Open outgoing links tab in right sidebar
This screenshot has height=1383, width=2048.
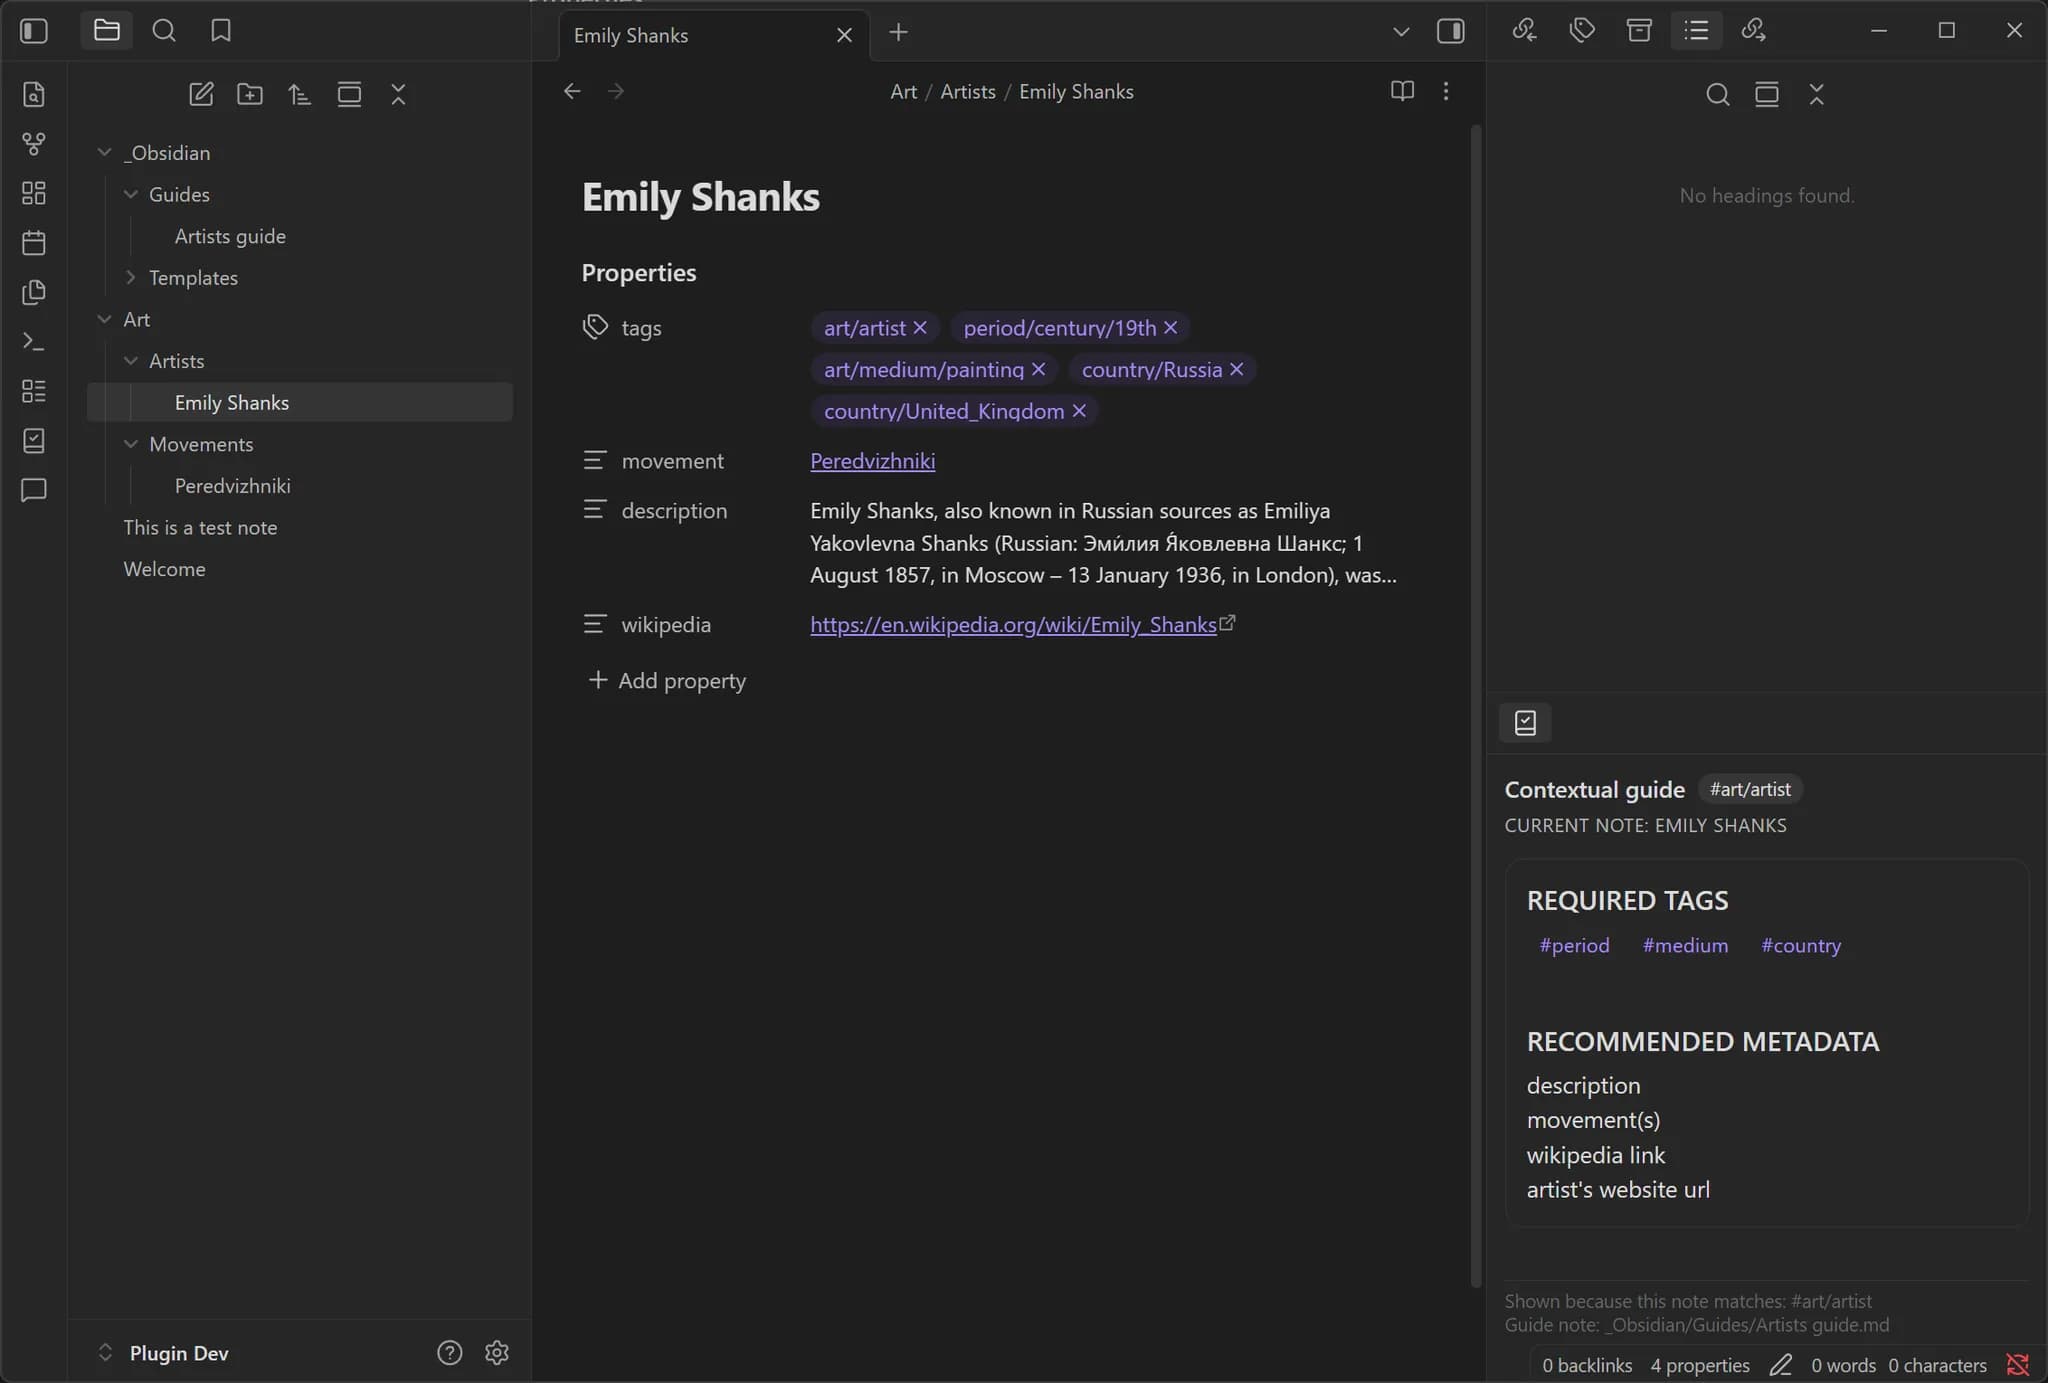pos(1754,30)
